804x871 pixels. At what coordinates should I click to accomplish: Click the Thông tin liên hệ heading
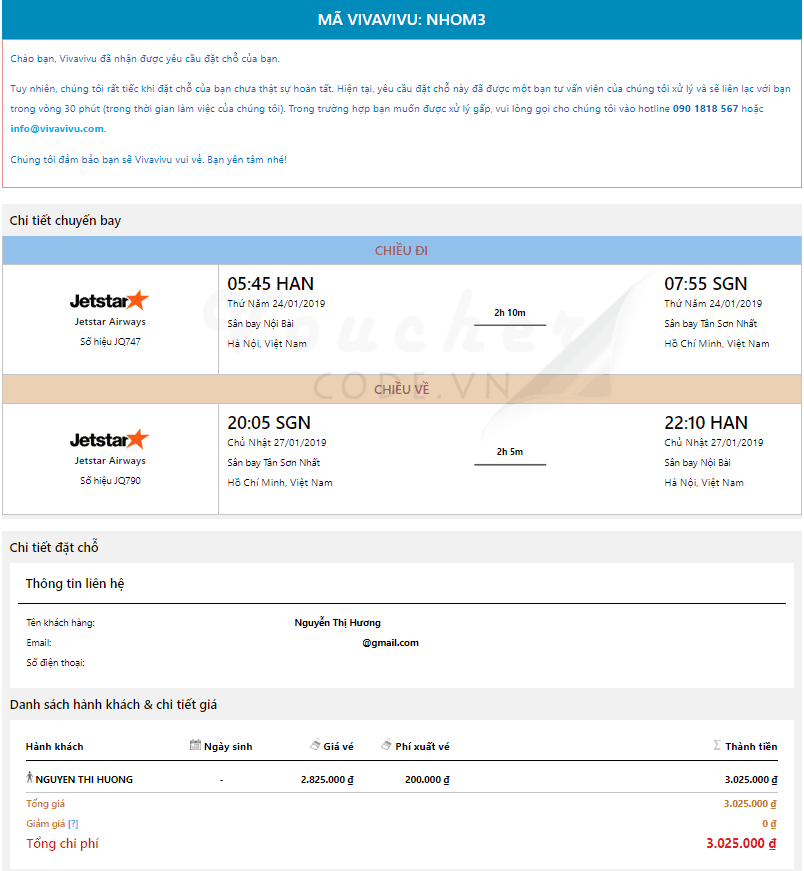pos(75,583)
